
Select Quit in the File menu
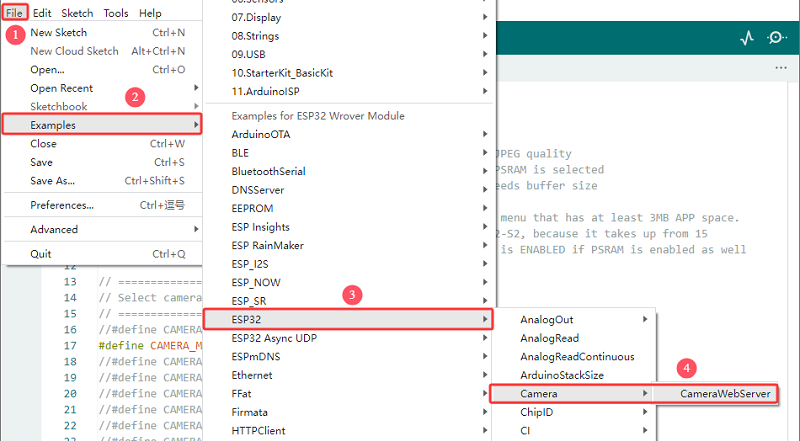[102, 254]
